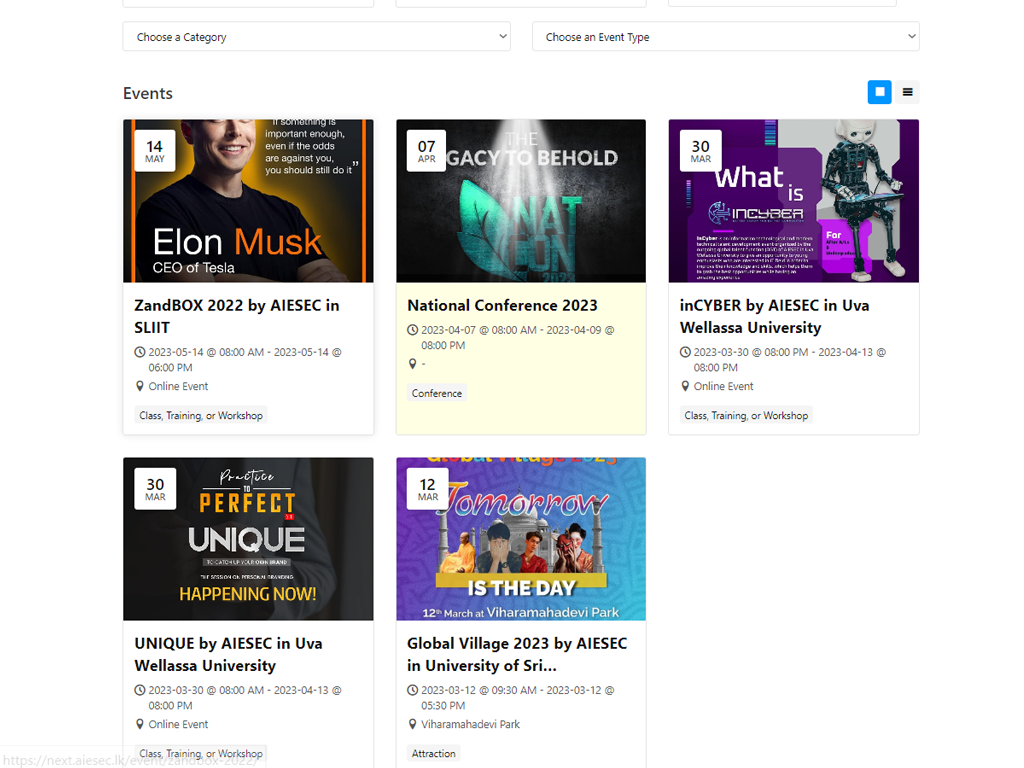The image size is (1024, 768).
Task: Click the Attraction category tag
Action: pos(434,753)
